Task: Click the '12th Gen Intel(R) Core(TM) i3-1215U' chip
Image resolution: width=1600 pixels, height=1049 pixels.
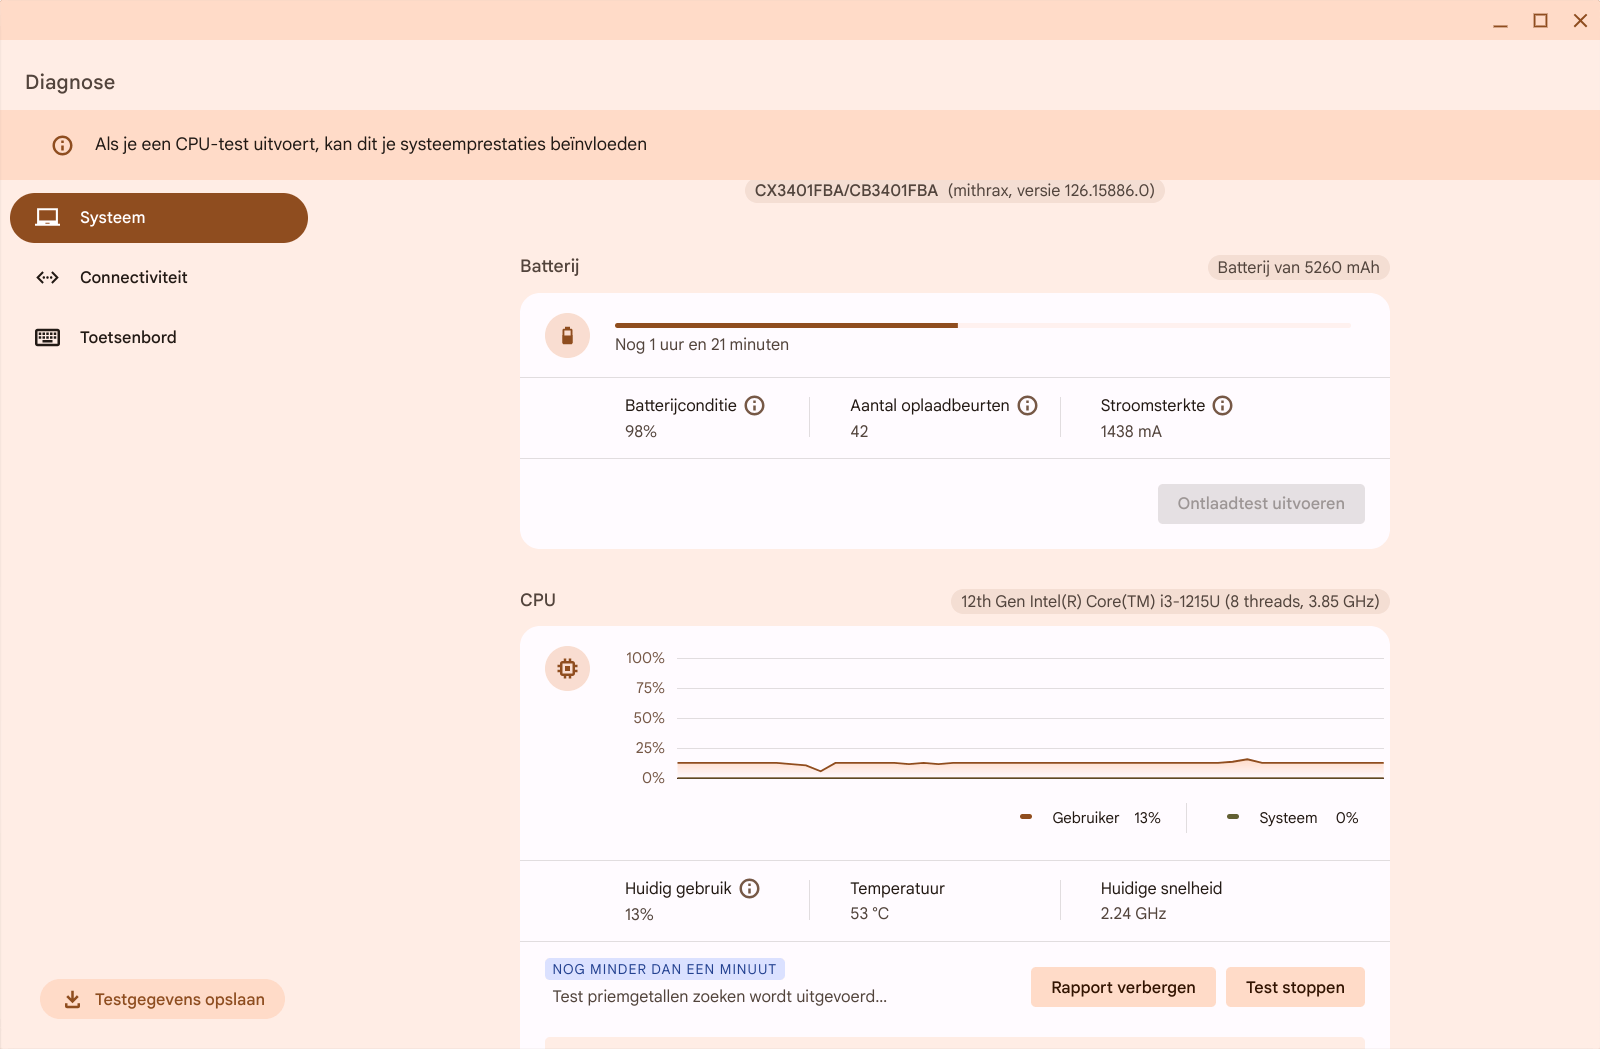Action: tap(1170, 601)
